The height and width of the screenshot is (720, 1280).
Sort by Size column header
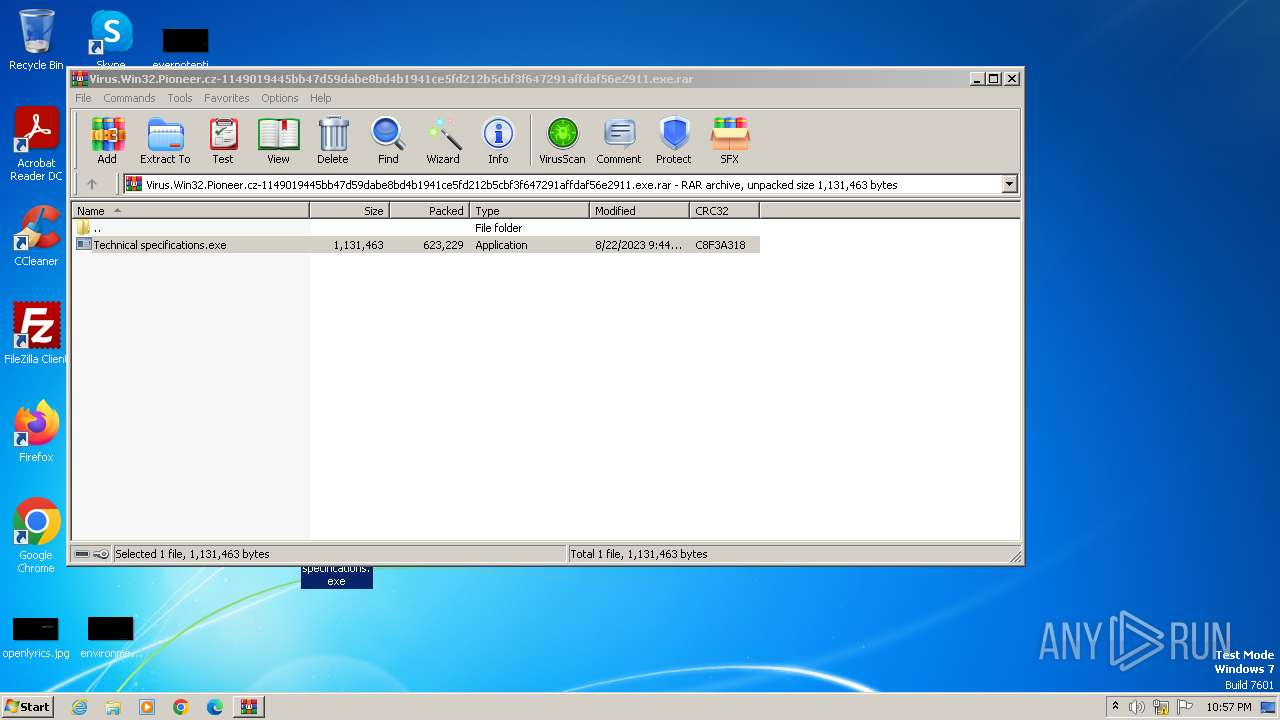[349, 211]
